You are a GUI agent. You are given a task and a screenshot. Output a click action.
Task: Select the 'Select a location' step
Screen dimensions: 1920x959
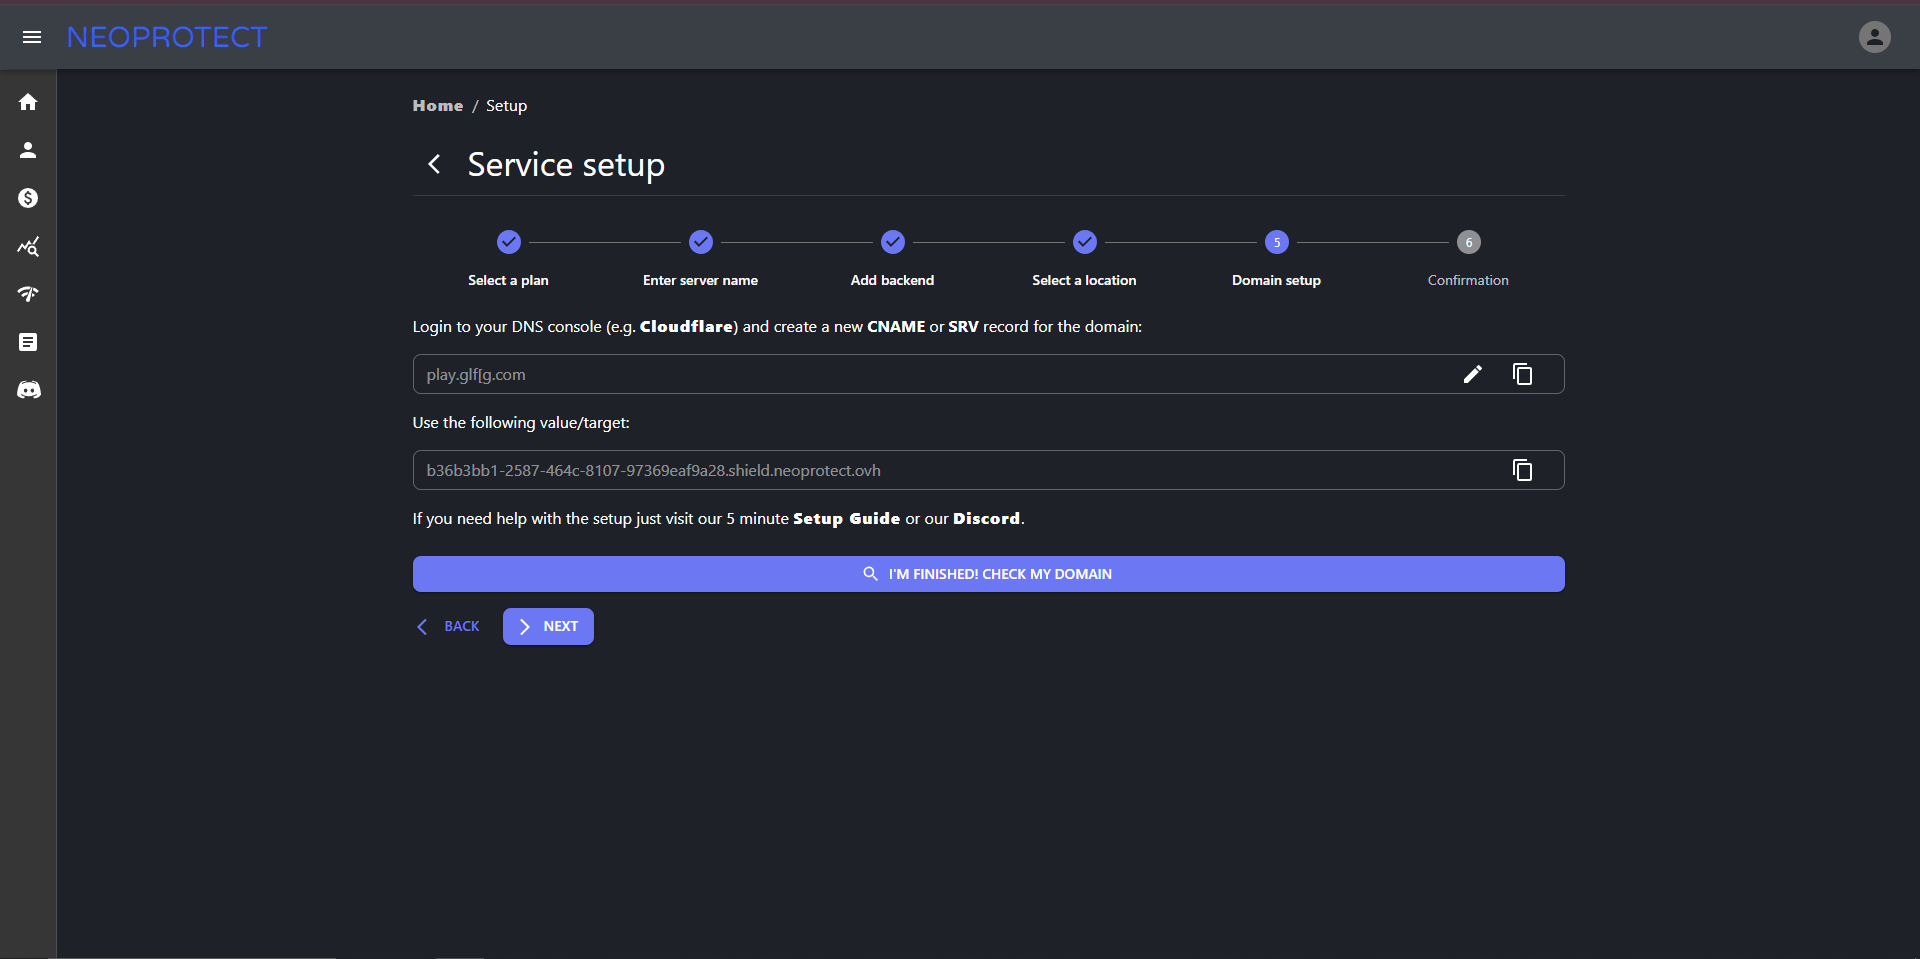coord(1084,260)
